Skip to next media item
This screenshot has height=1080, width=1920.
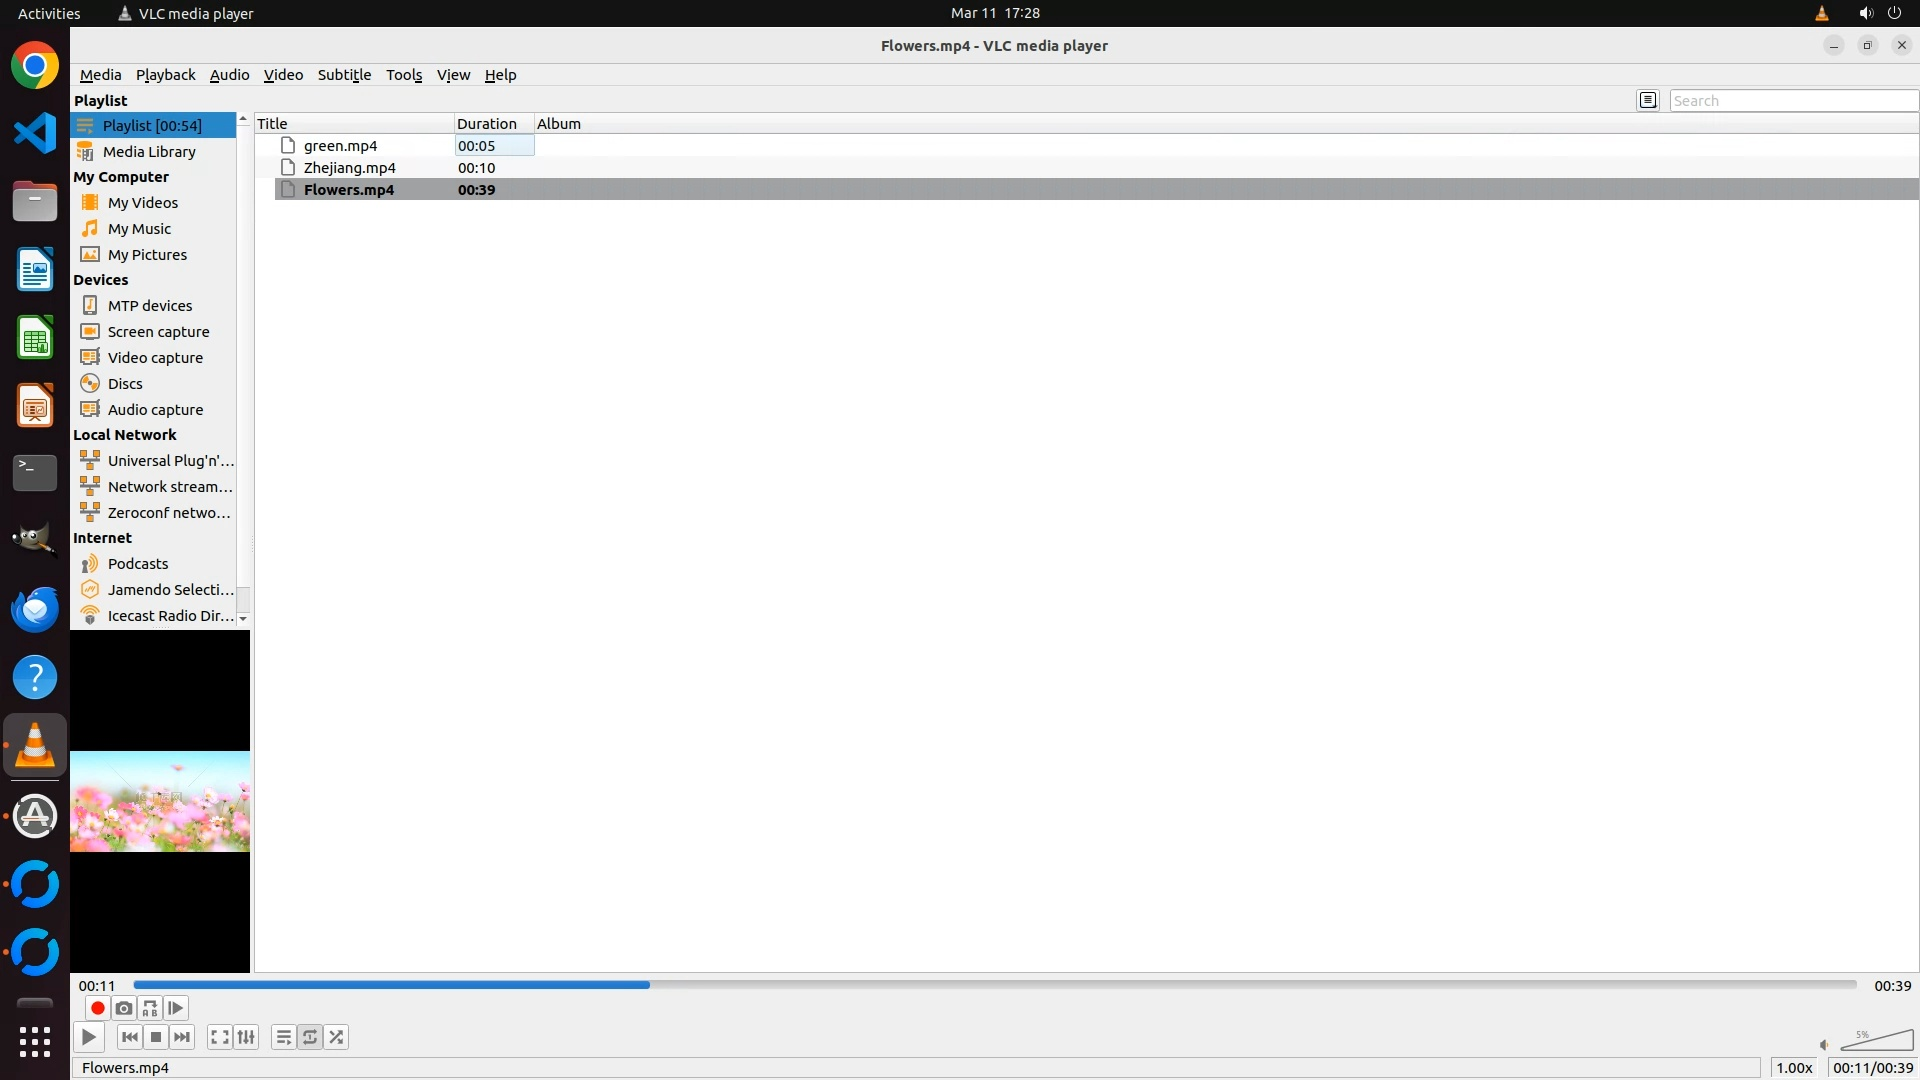pos(182,1037)
